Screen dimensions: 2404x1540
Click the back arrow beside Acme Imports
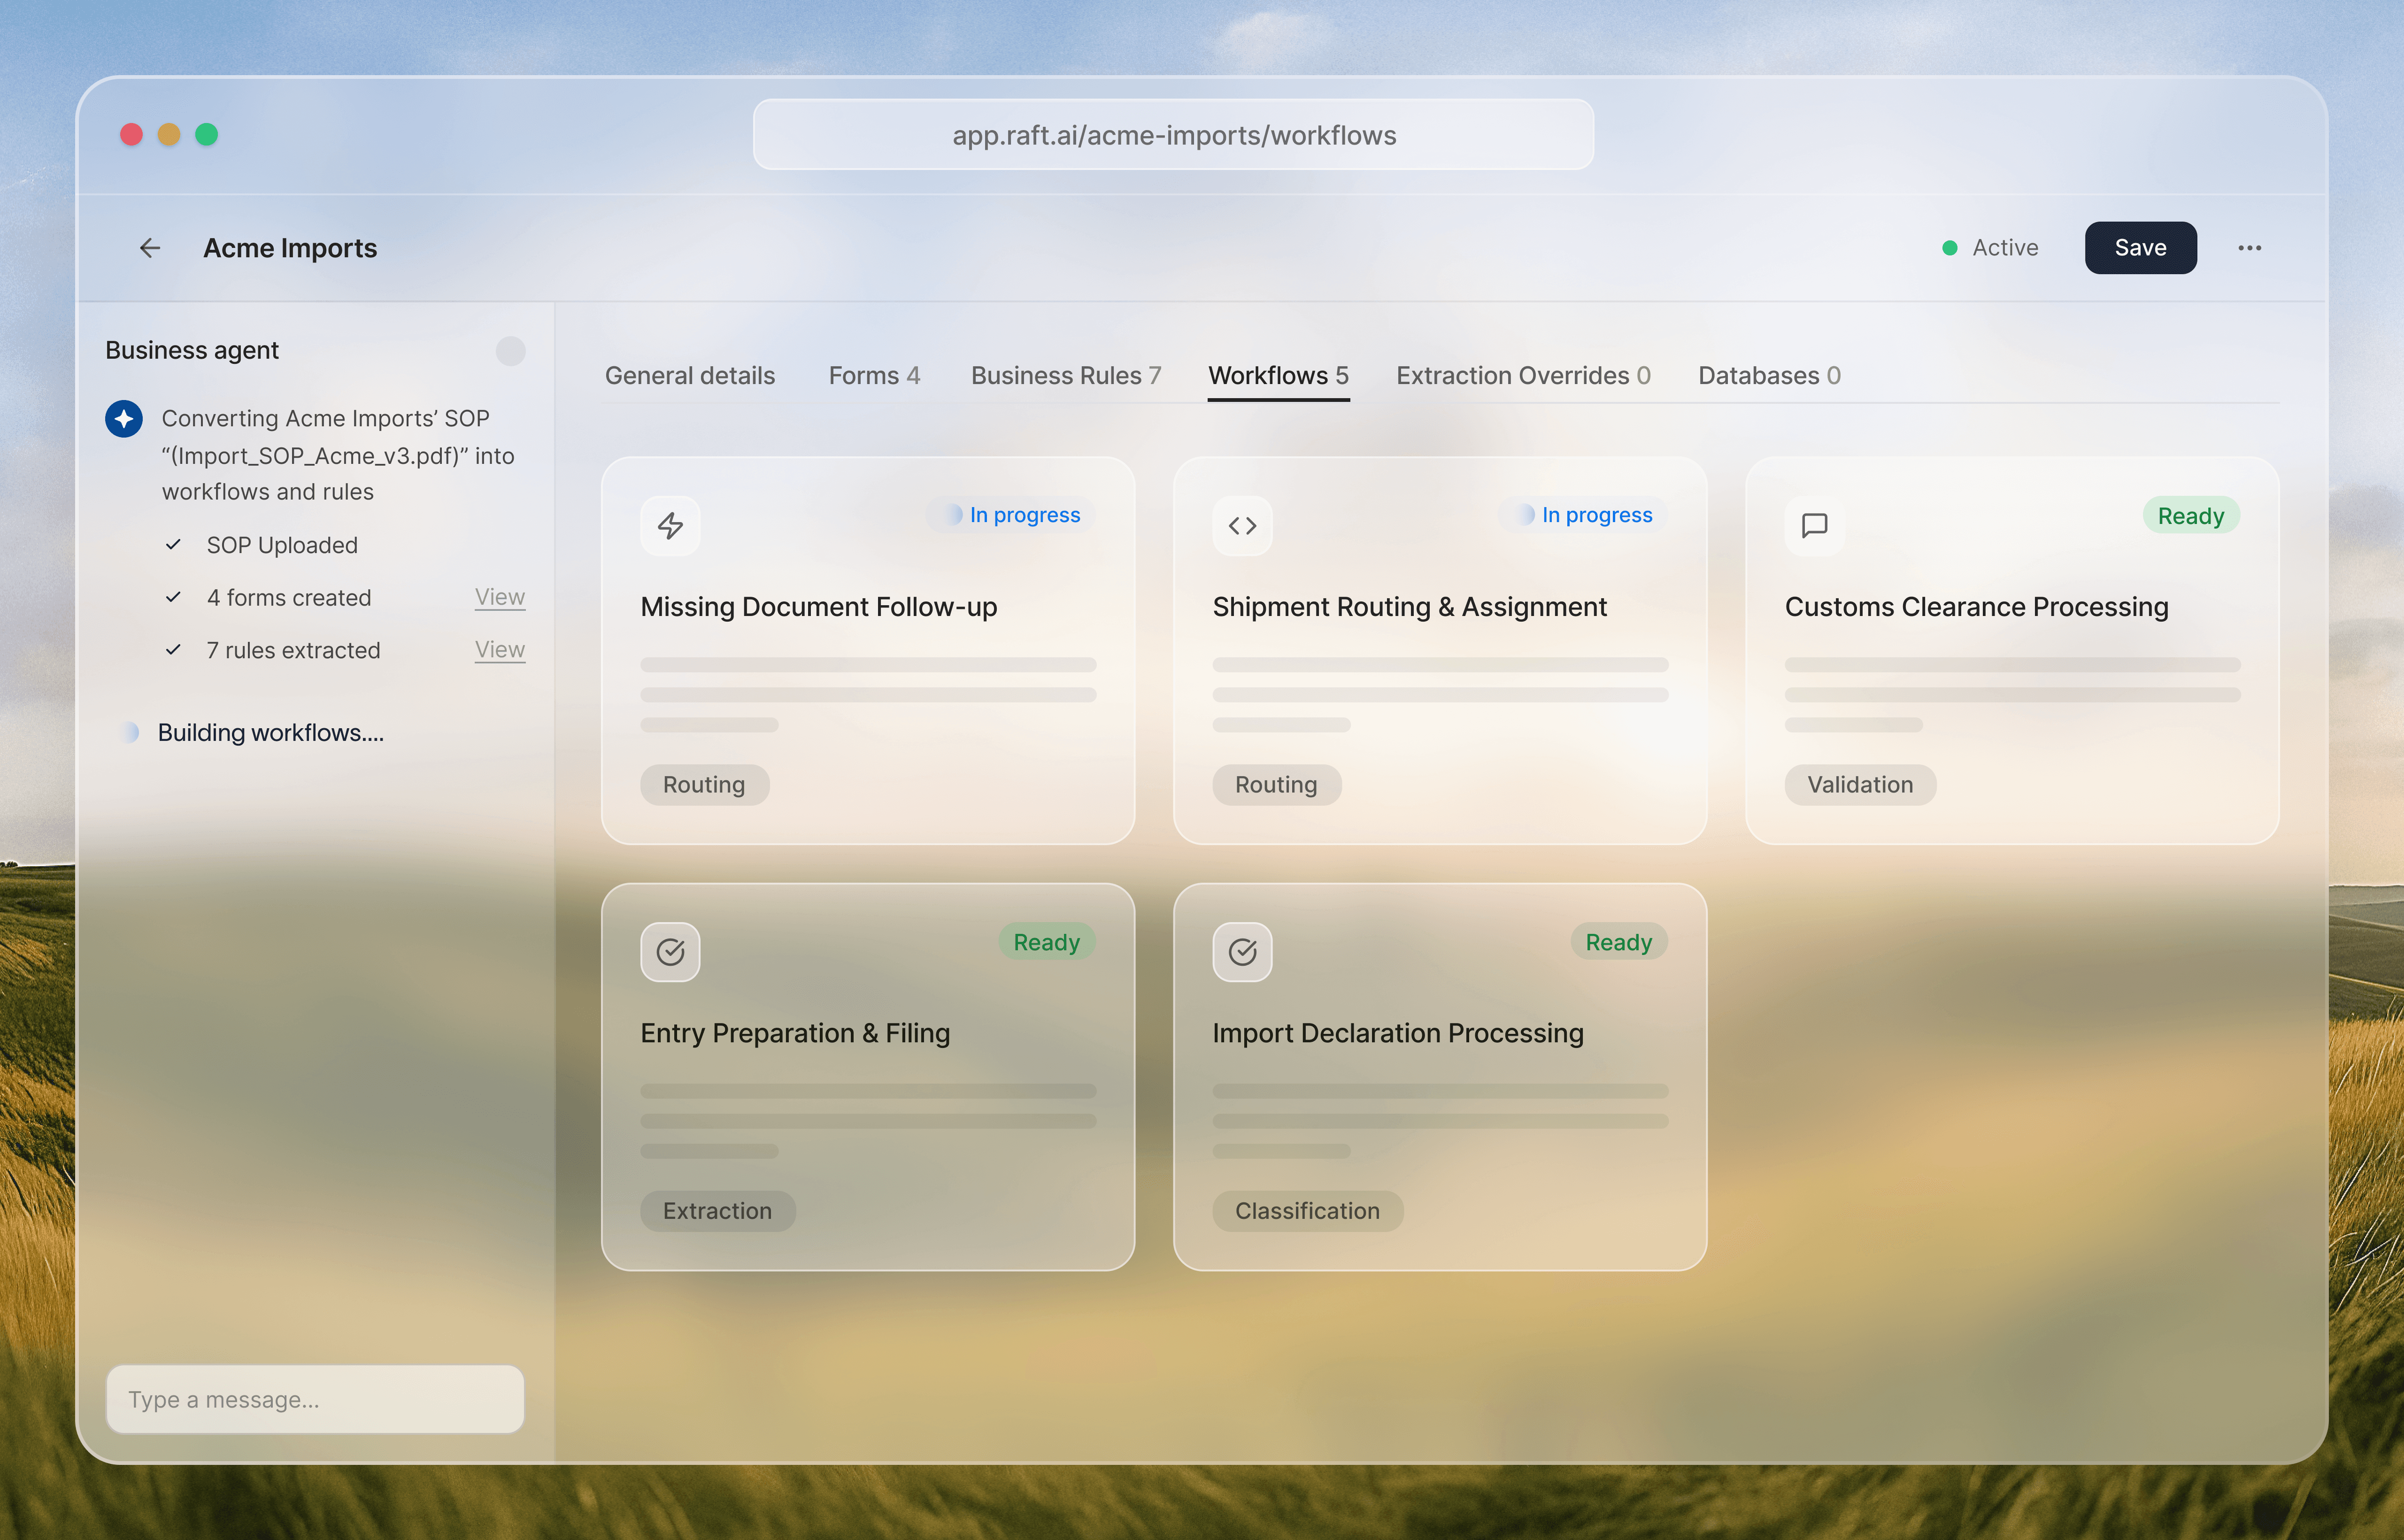[150, 248]
